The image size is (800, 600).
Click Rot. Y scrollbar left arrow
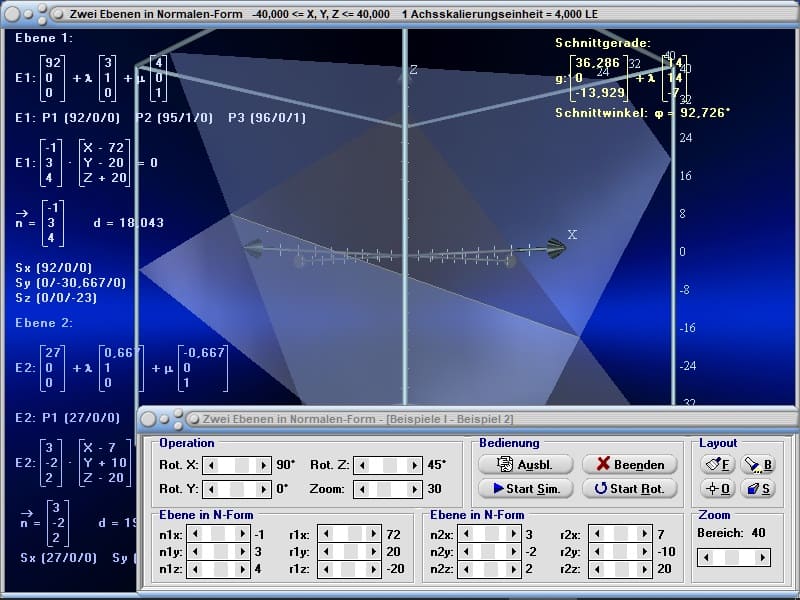point(211,489)
